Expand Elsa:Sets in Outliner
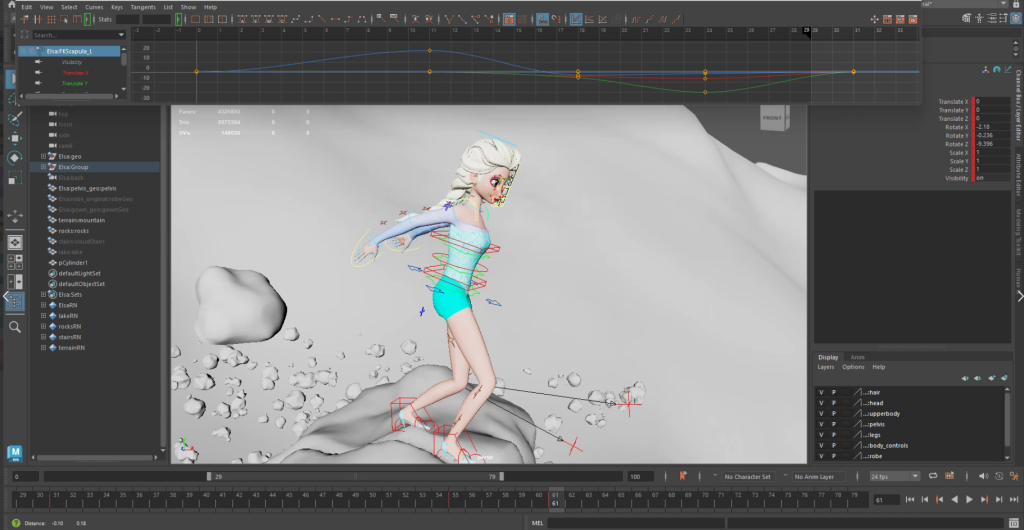The width and height of the screenshot is (1024, 530). pos(44,294)
